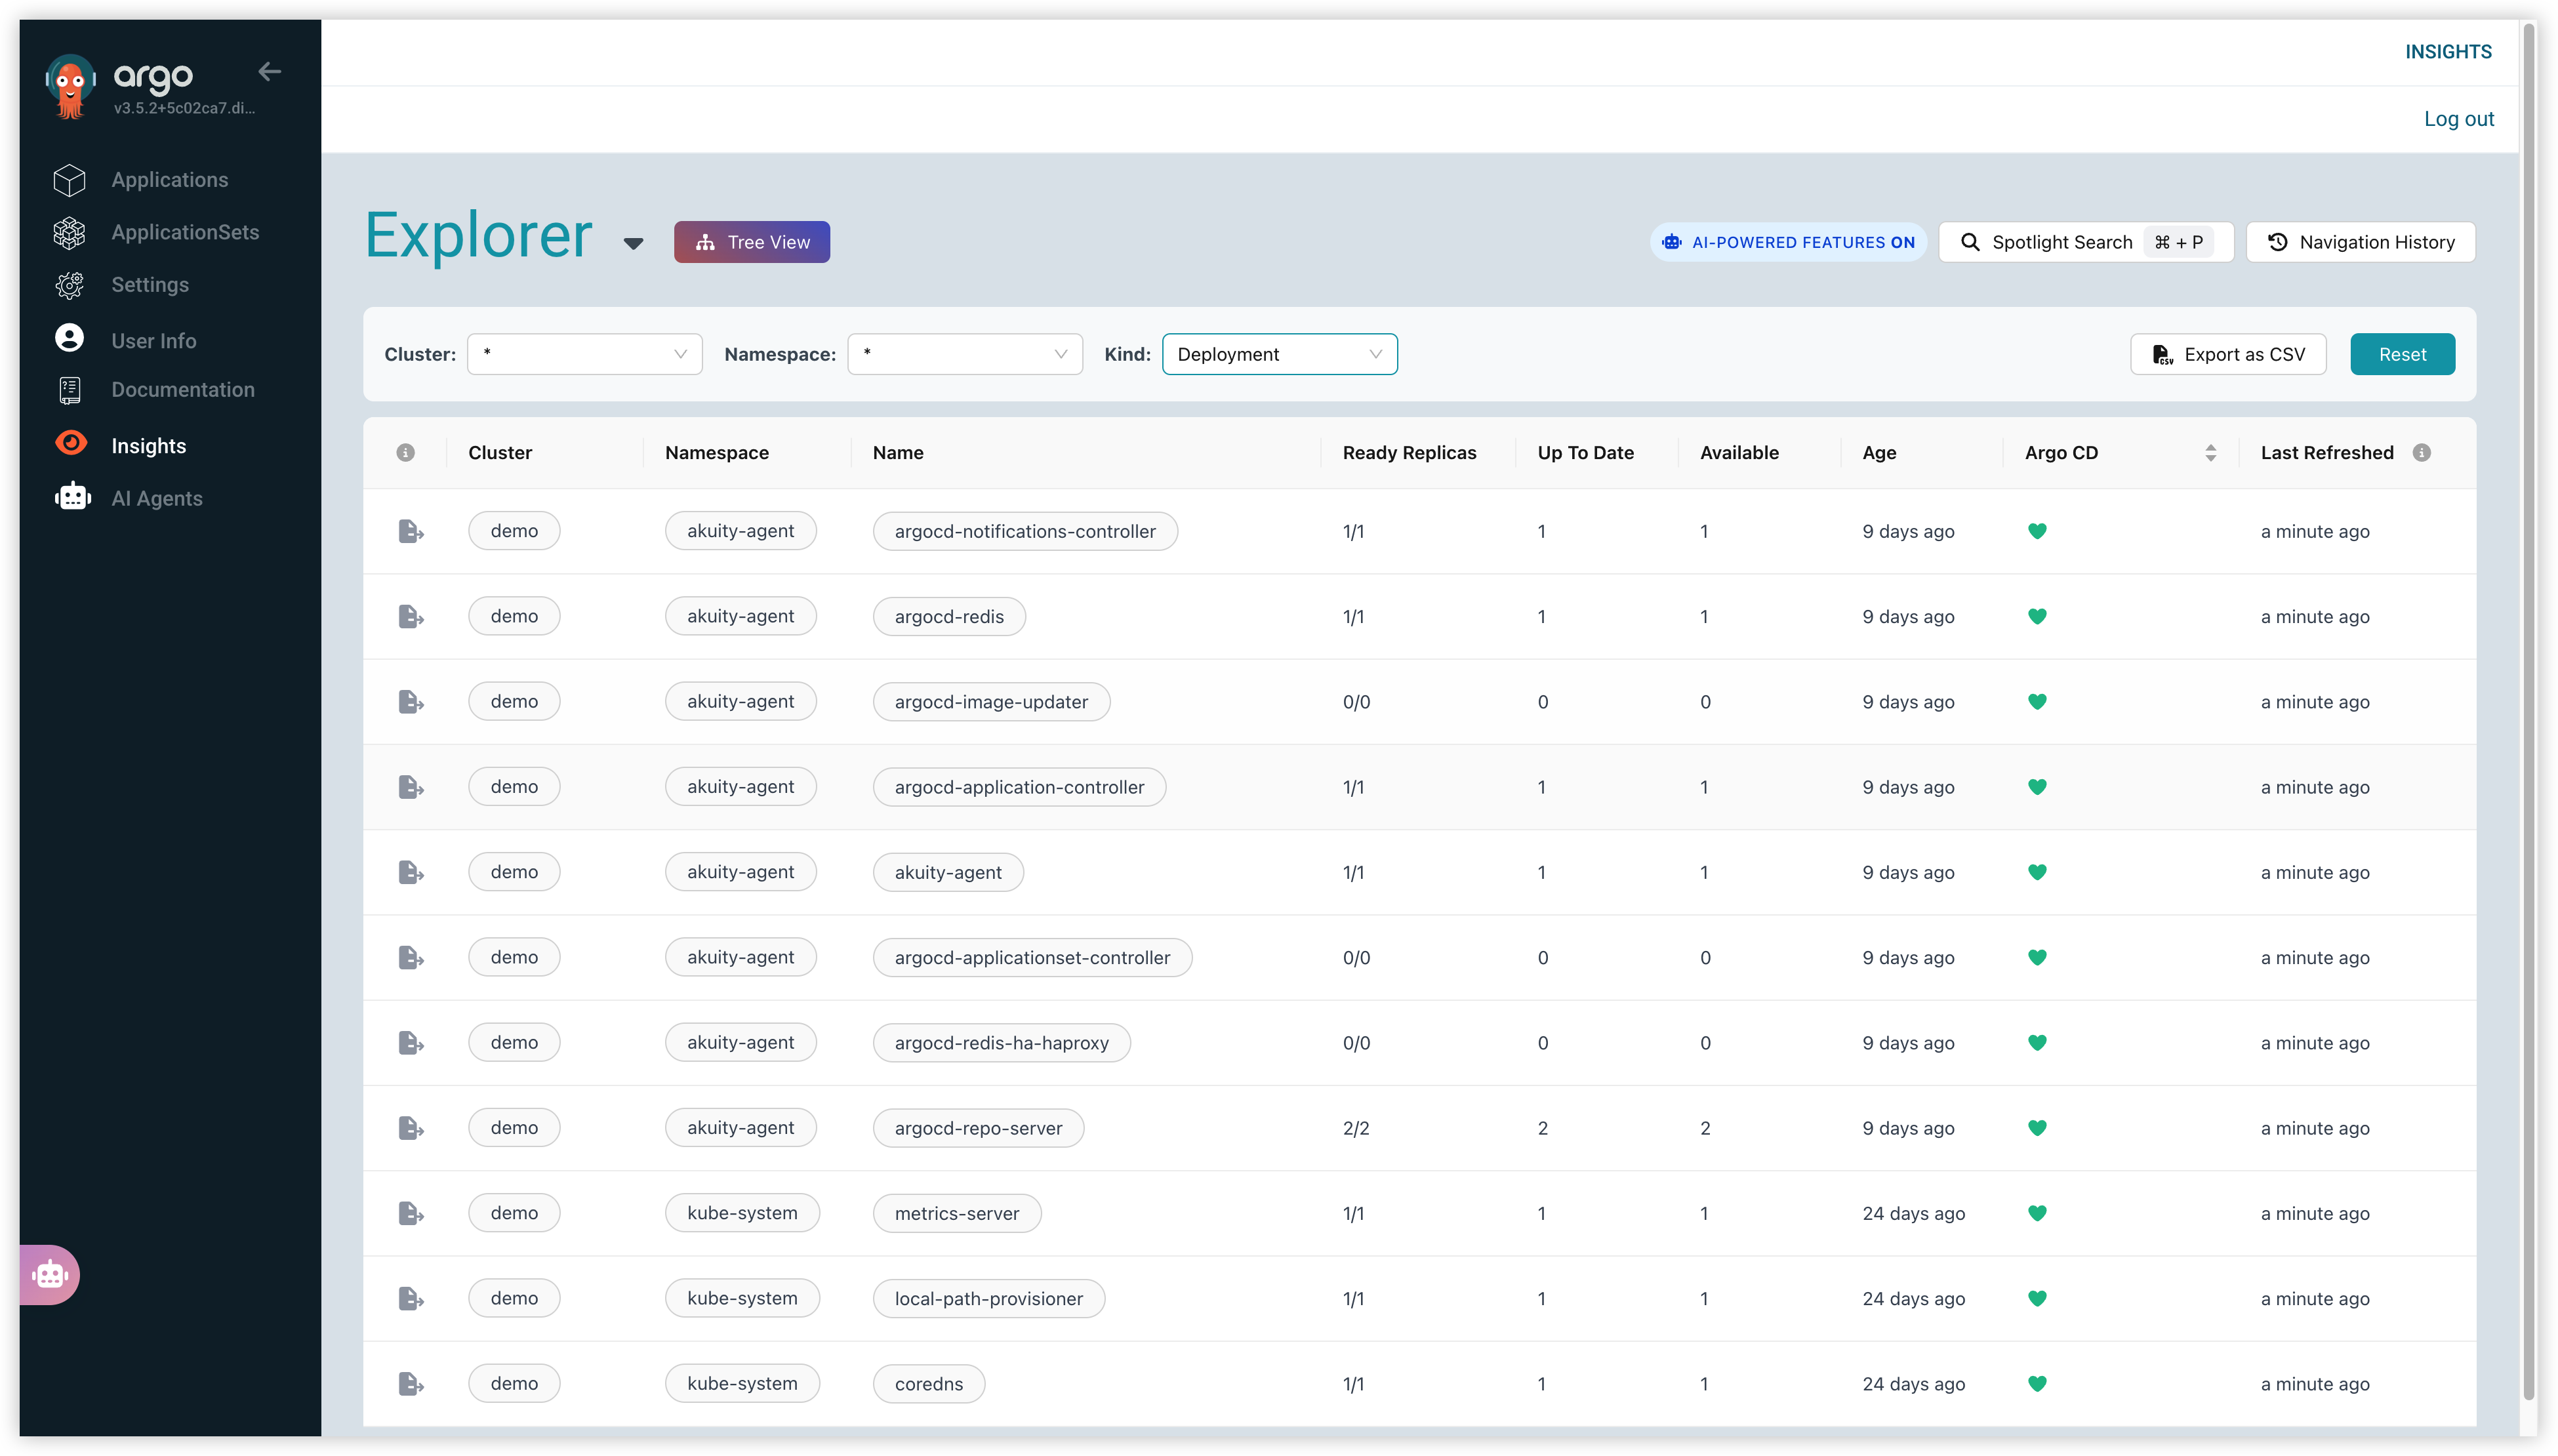The height and width of the screenshot is (1456, 2558).
Task: Open details icon for argocd-applicationset-controller row
Action: (x=411, y=957)
